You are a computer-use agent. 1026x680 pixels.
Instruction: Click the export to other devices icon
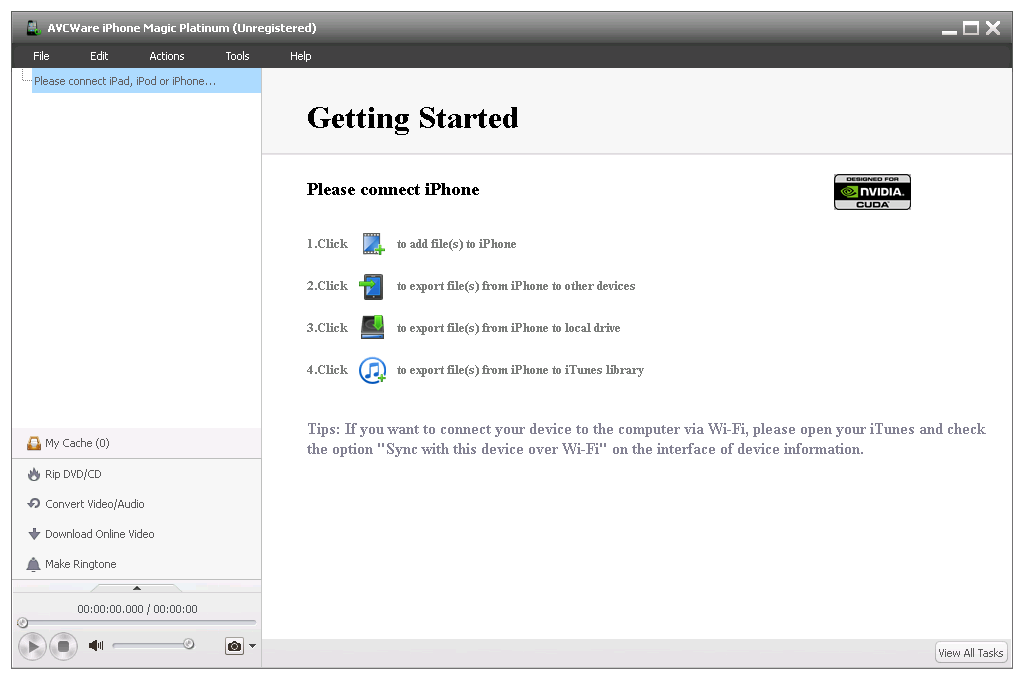[x=372, y=286]
